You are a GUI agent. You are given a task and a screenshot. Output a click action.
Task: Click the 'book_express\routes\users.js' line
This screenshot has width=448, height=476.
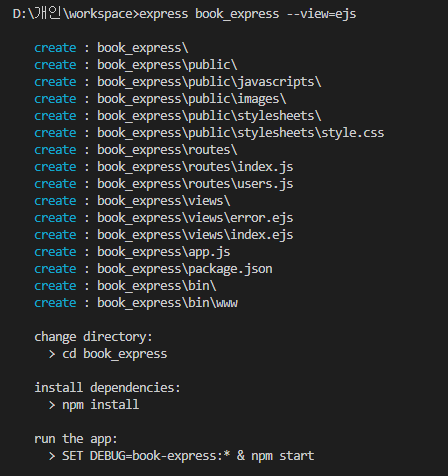(164, 184)
